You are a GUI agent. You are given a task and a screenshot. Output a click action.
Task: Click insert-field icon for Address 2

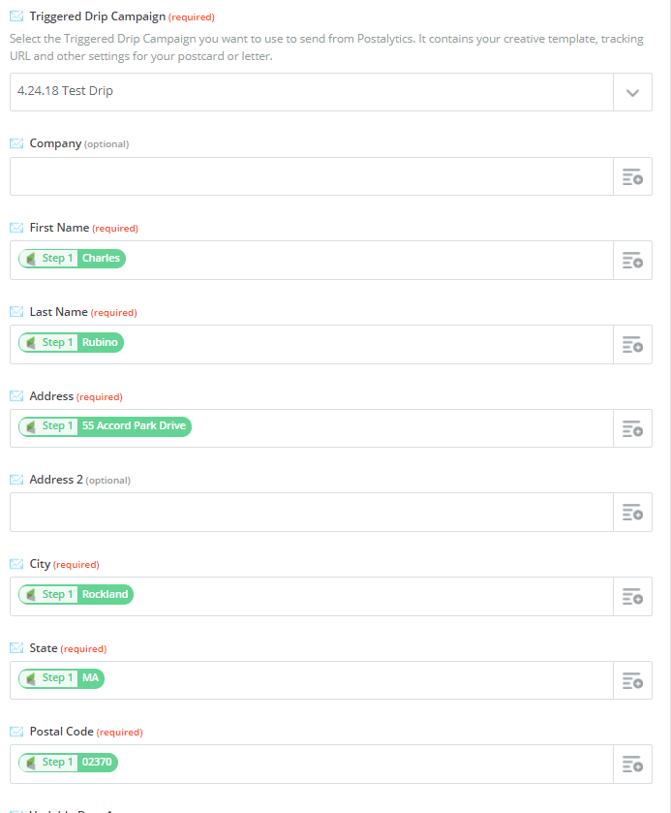[633, 512]
